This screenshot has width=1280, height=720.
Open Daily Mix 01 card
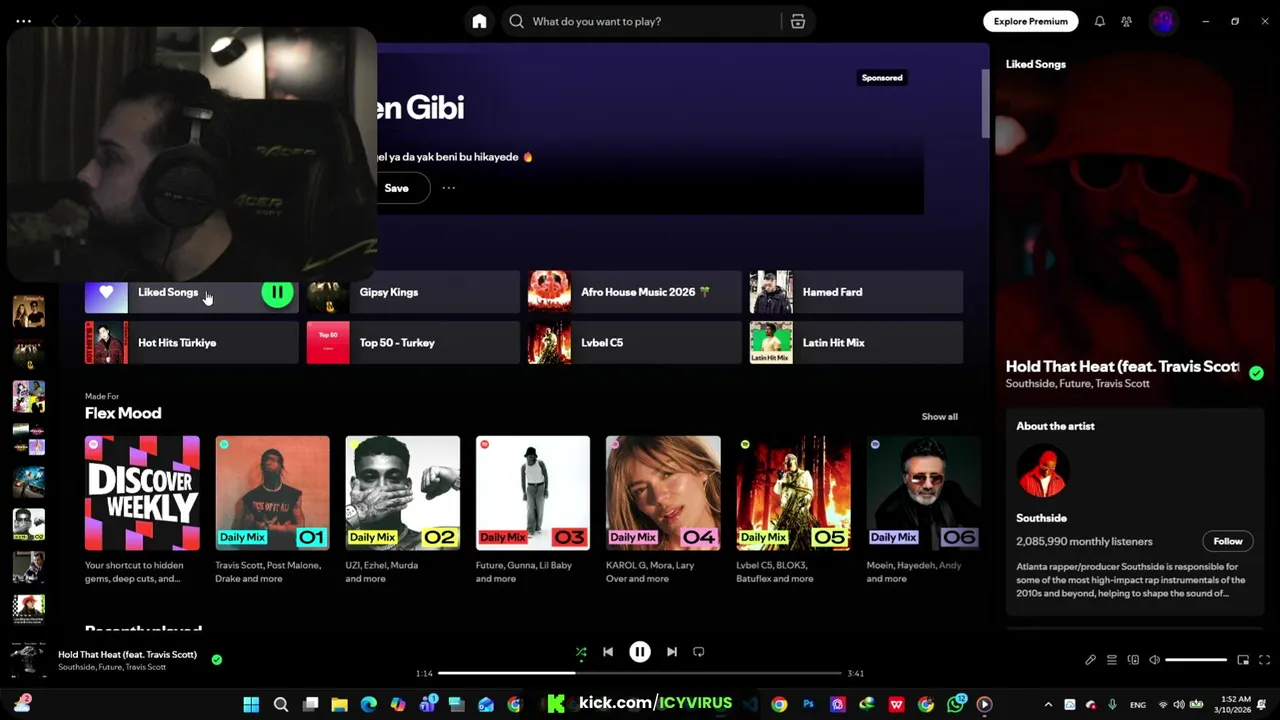[x=272, y=510]
